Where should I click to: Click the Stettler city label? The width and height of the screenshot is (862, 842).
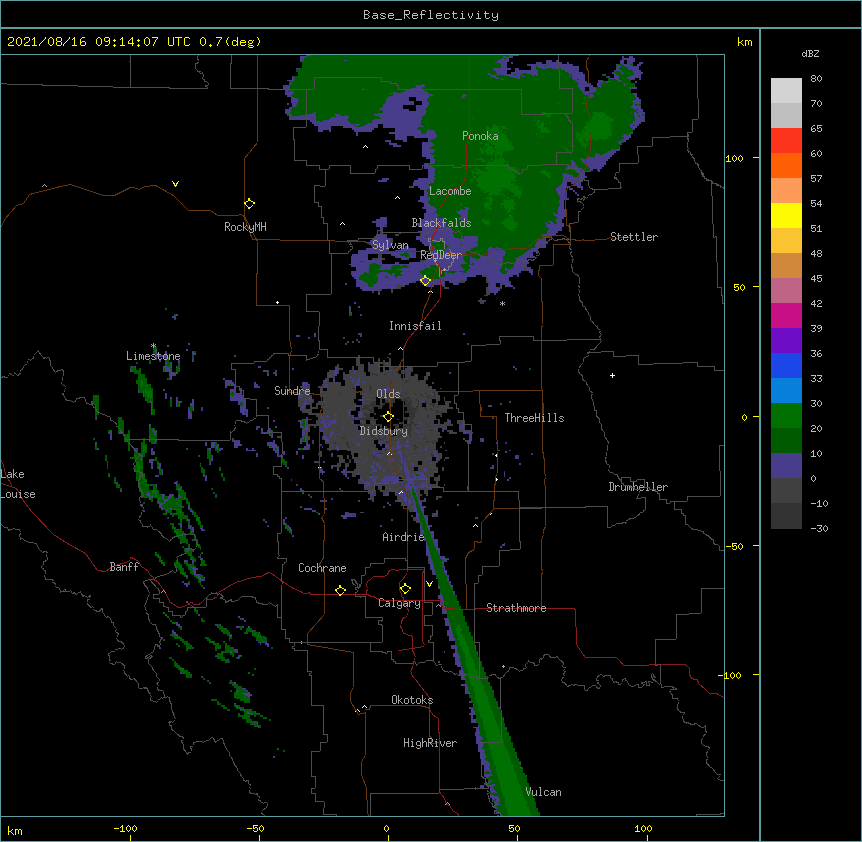pos(634,237)
